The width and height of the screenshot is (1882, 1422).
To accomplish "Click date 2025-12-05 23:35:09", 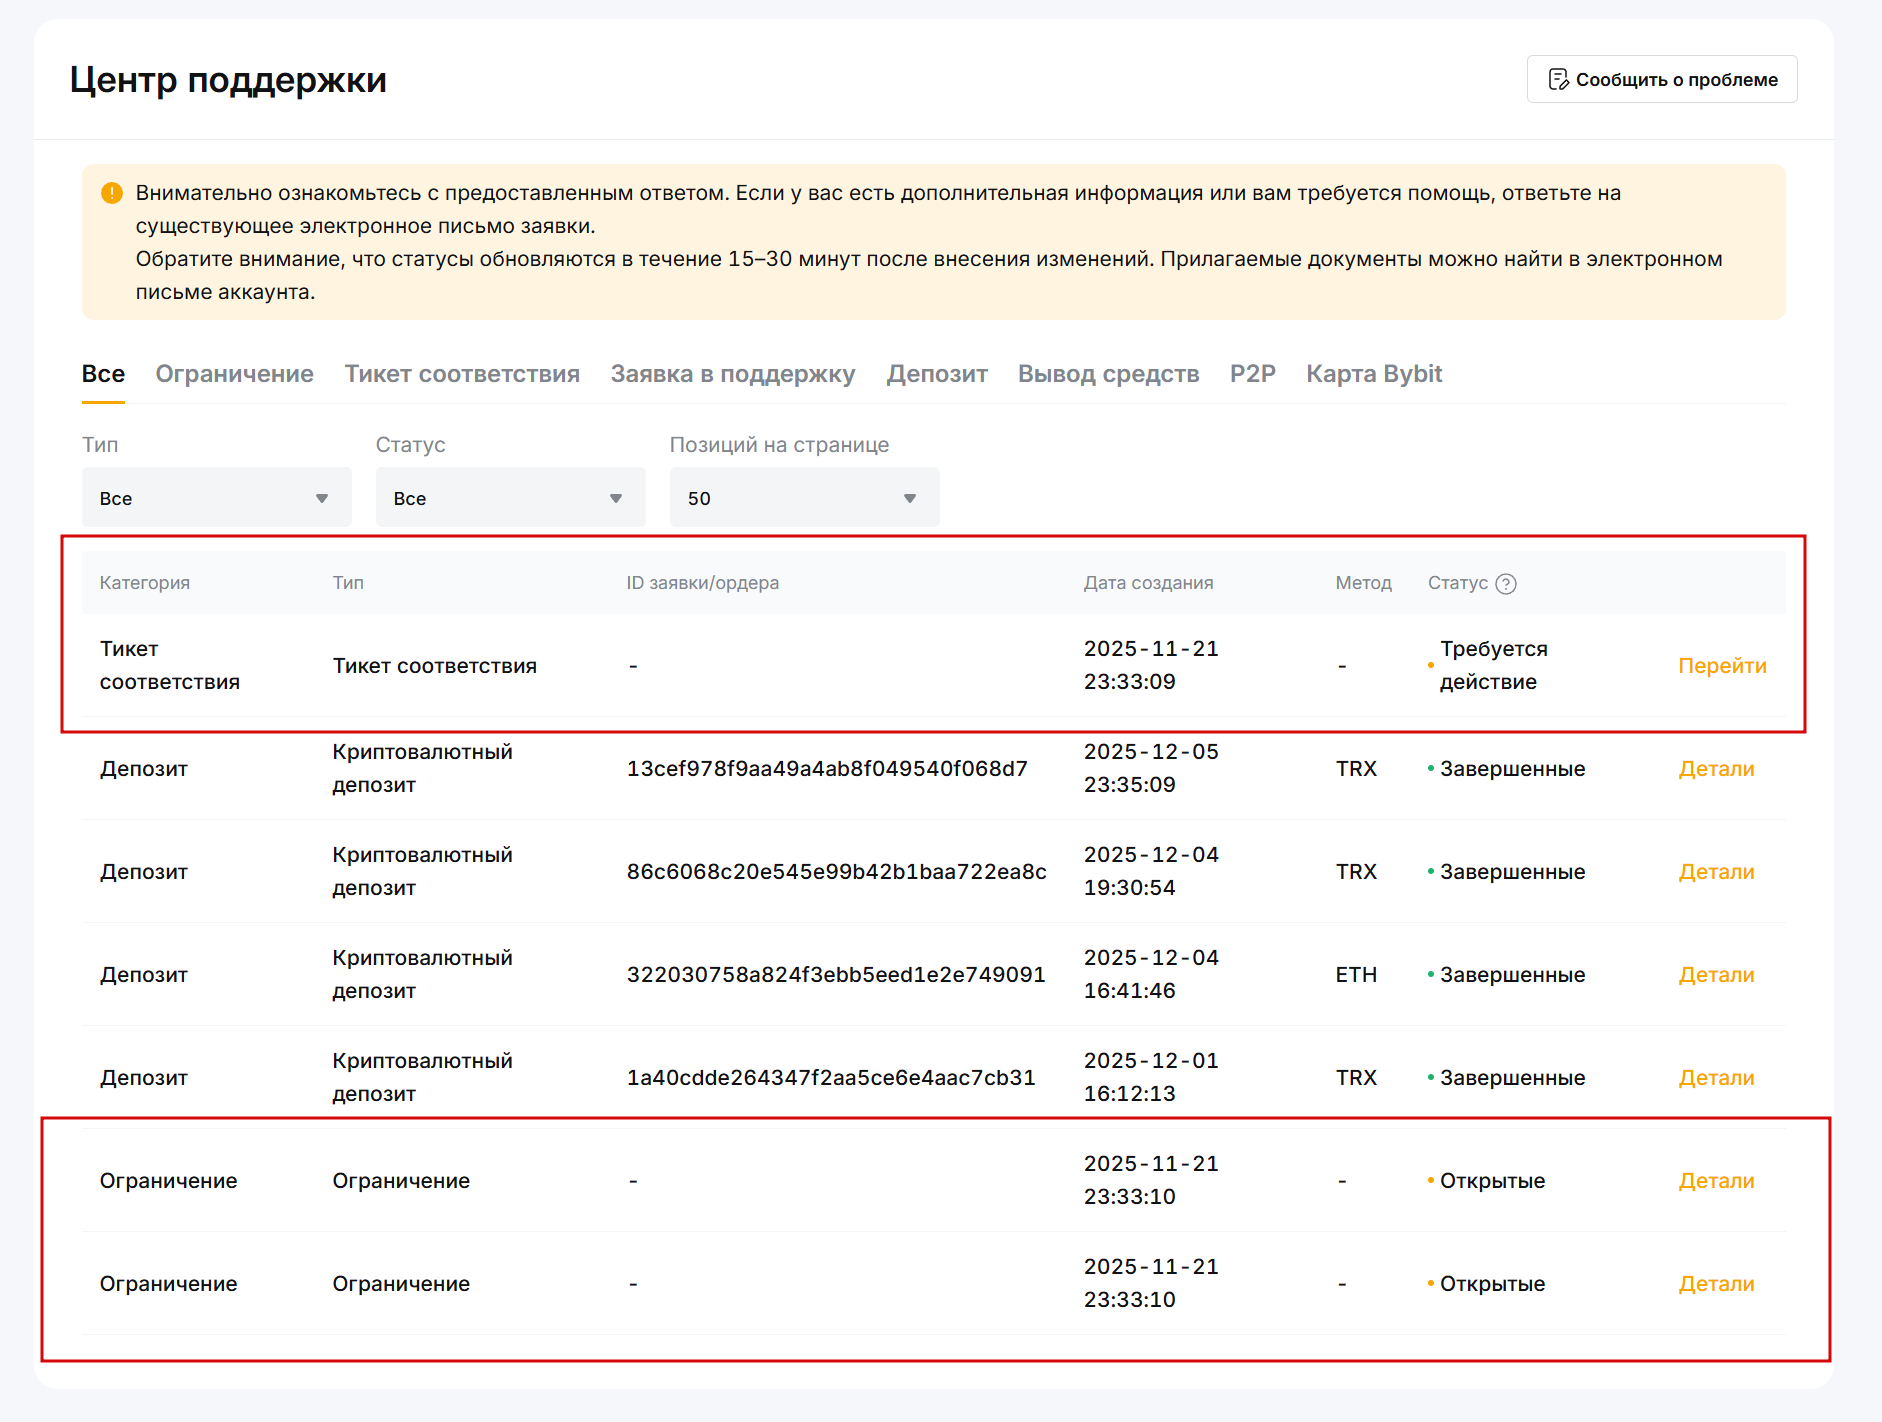I will pos(1151,768).
